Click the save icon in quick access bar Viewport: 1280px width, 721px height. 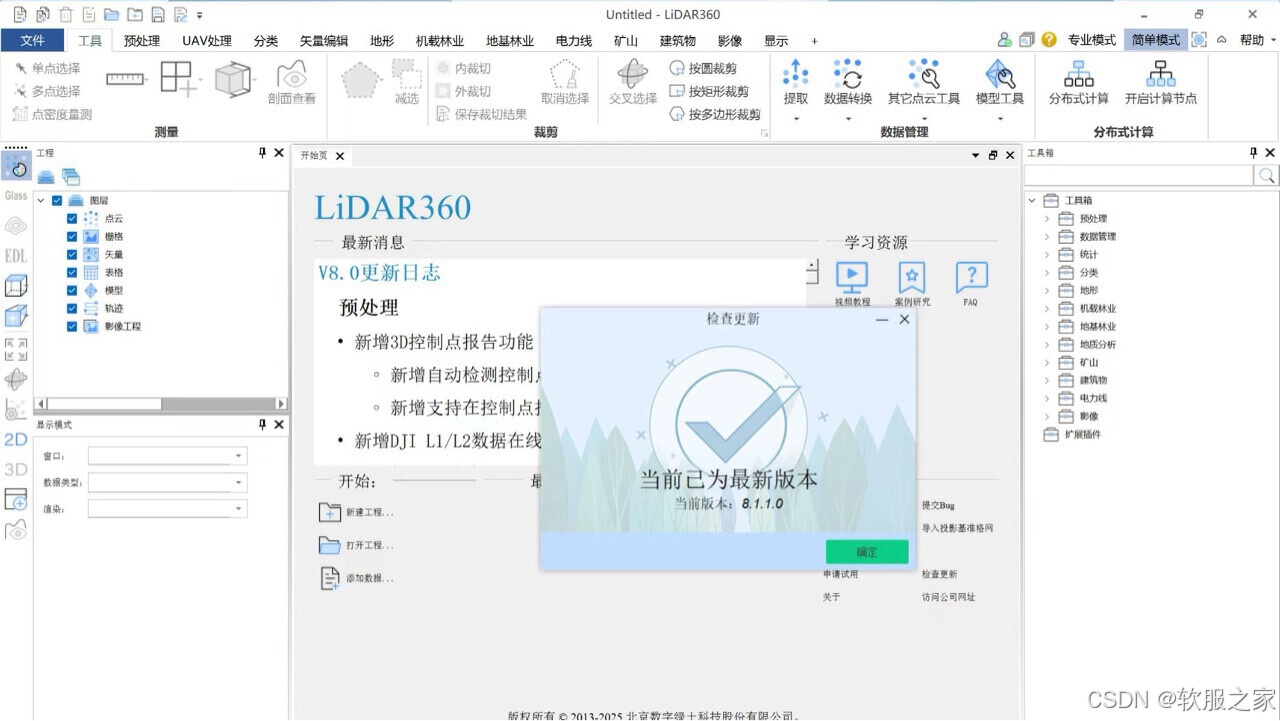click(157, 14)
